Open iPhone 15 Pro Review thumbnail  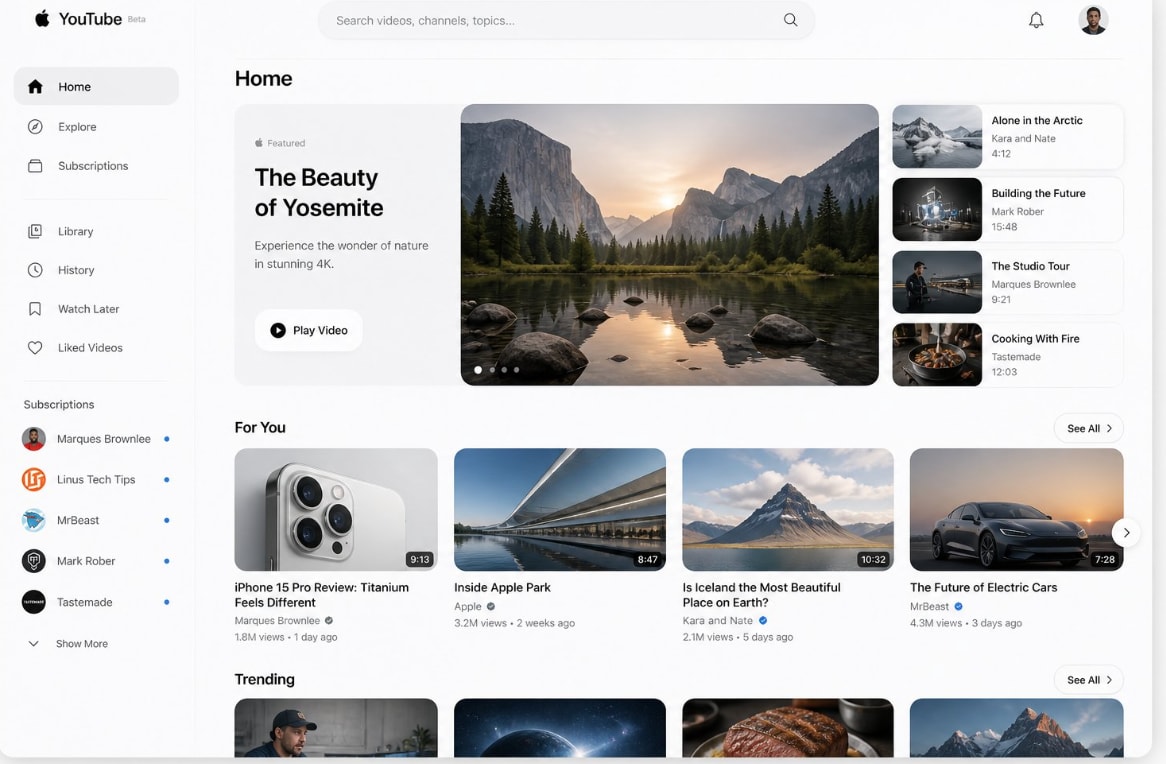(336, 510)
